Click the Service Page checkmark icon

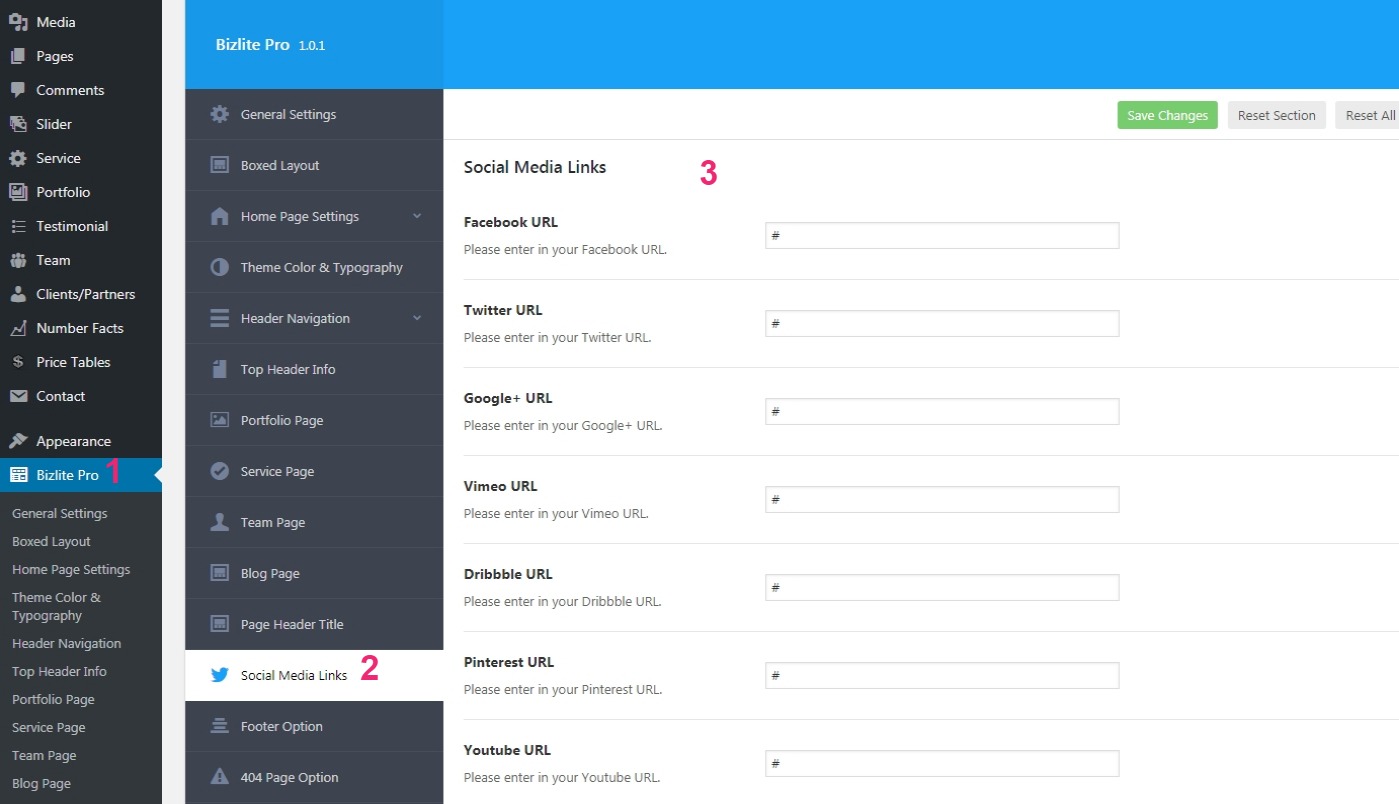(x=220, y=471)
